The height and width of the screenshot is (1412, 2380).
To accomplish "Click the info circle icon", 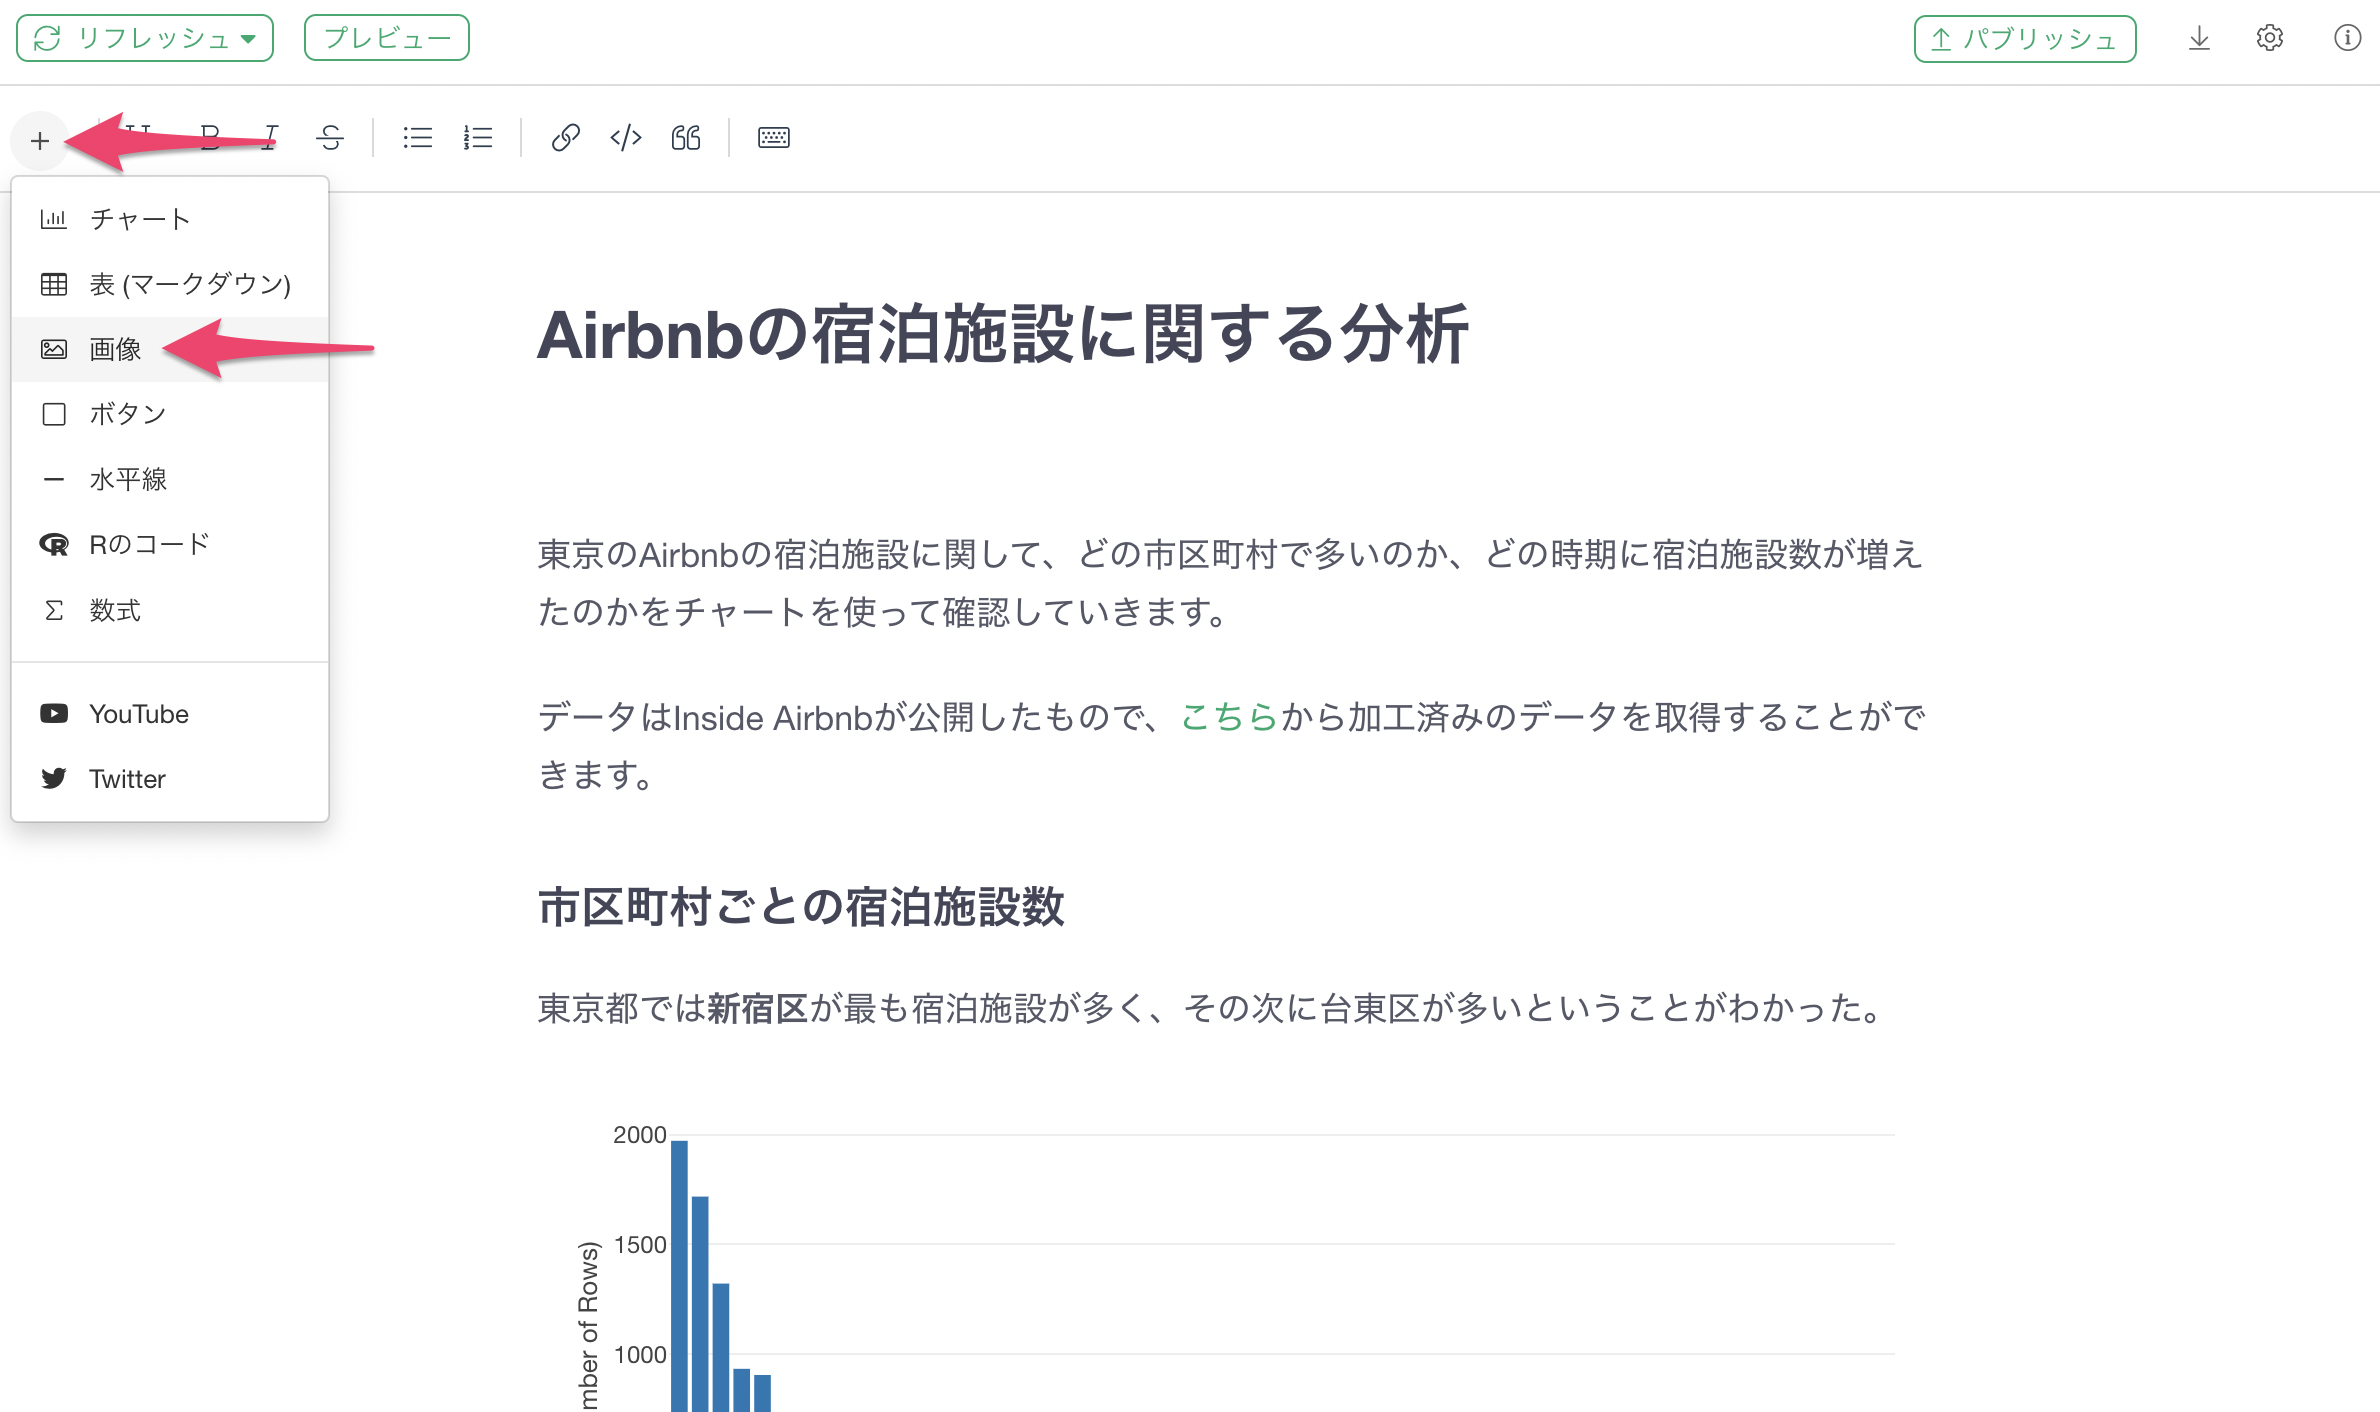I will tap(2346, 38).
